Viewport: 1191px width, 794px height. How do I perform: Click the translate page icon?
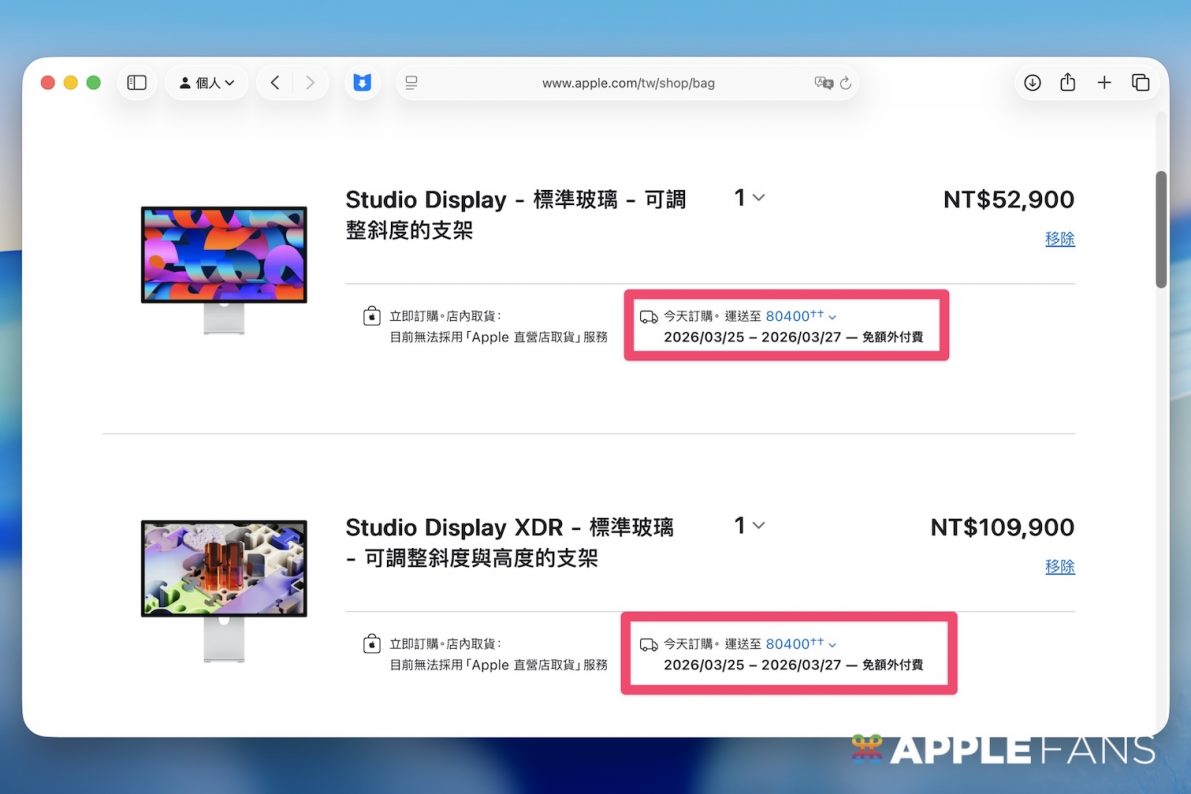pos(823,83)
